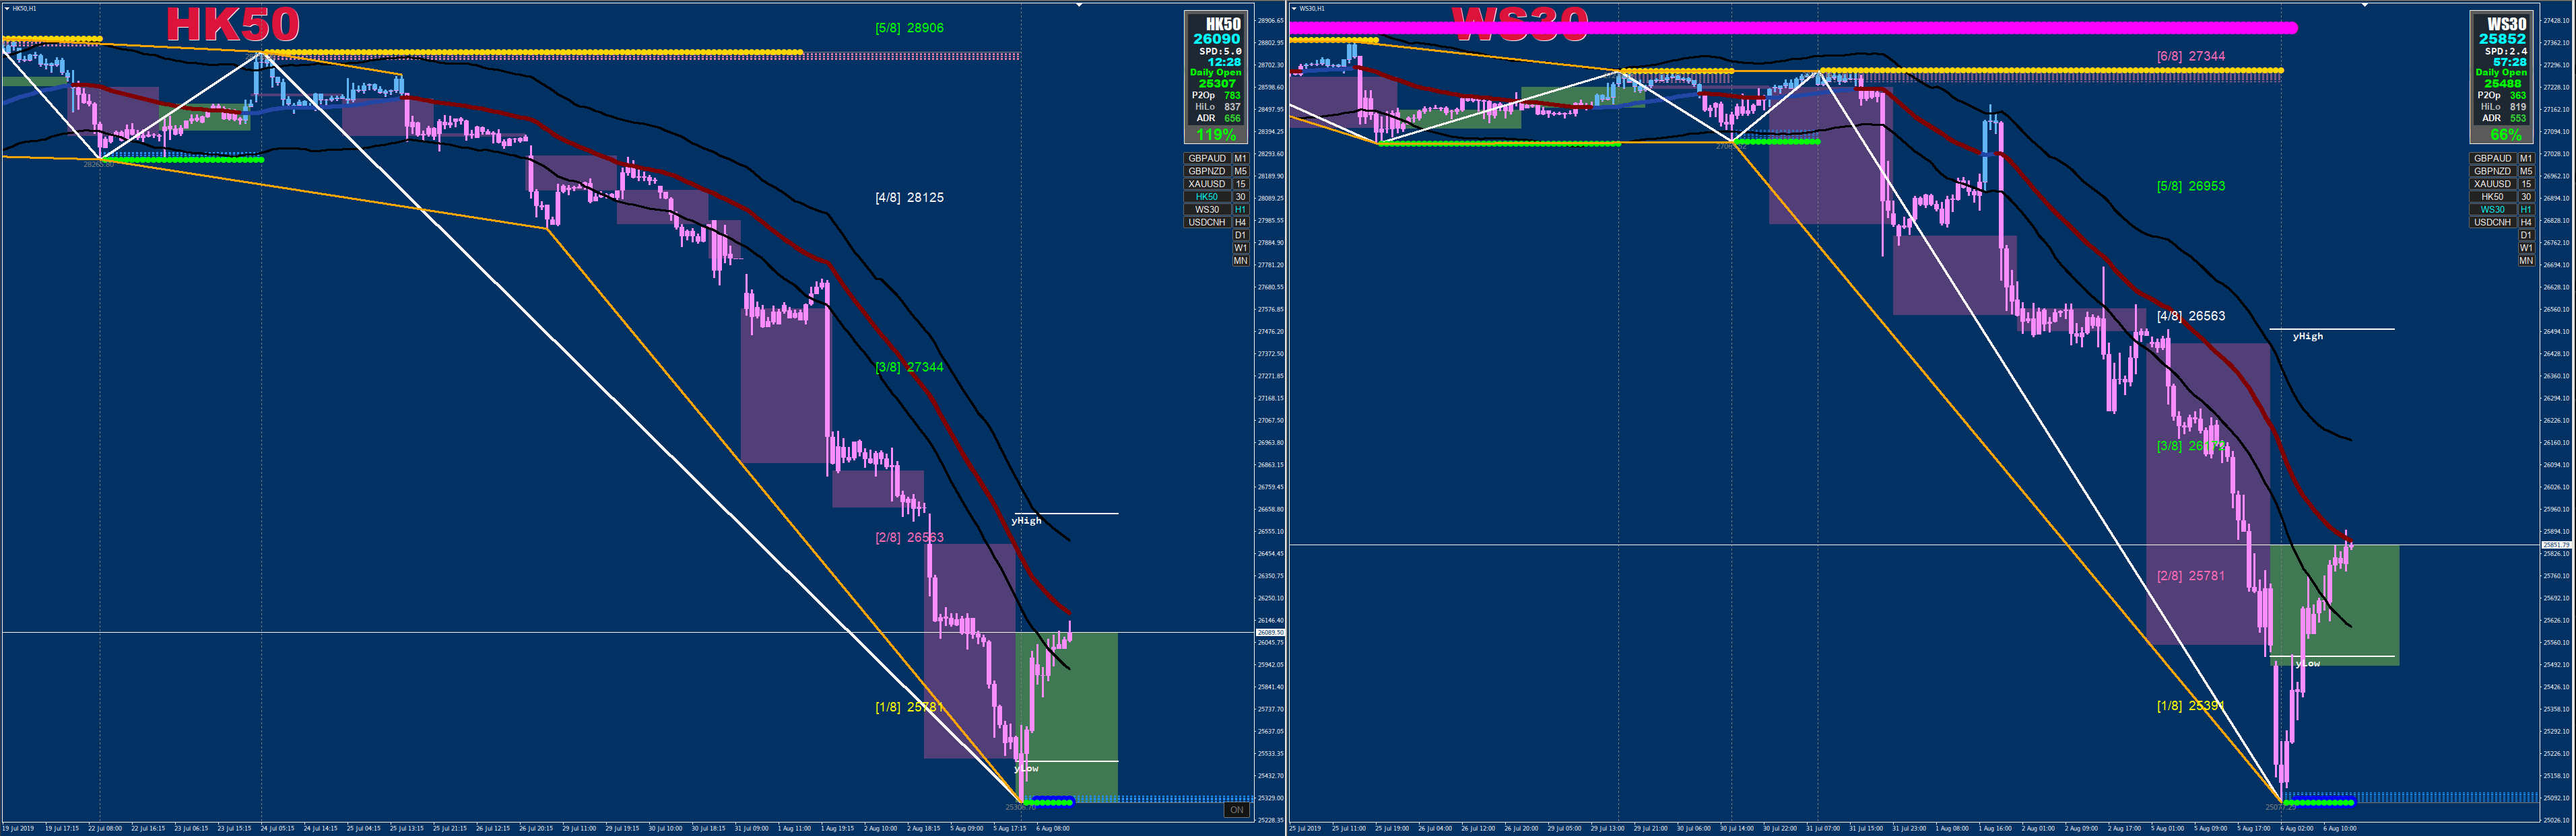Click chart shift triangle atop HK50 chart
Viewport: 2576px width, 836px height.
point(1079,5)
